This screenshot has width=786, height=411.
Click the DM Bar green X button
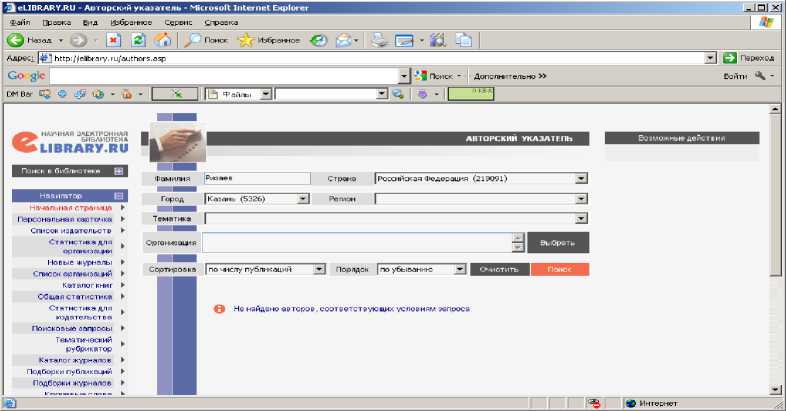point(175,94)
